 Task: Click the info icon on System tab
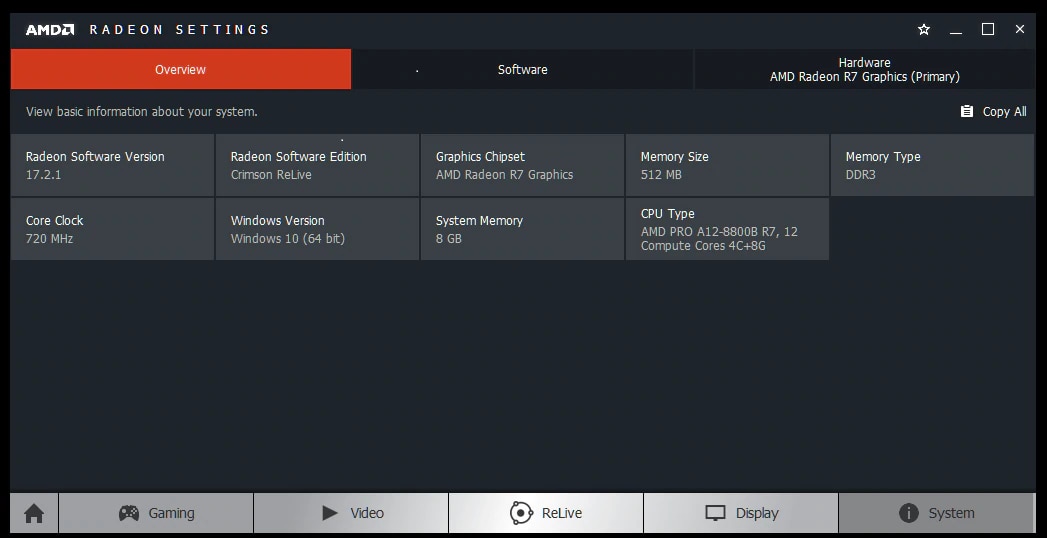click(909, 513)
